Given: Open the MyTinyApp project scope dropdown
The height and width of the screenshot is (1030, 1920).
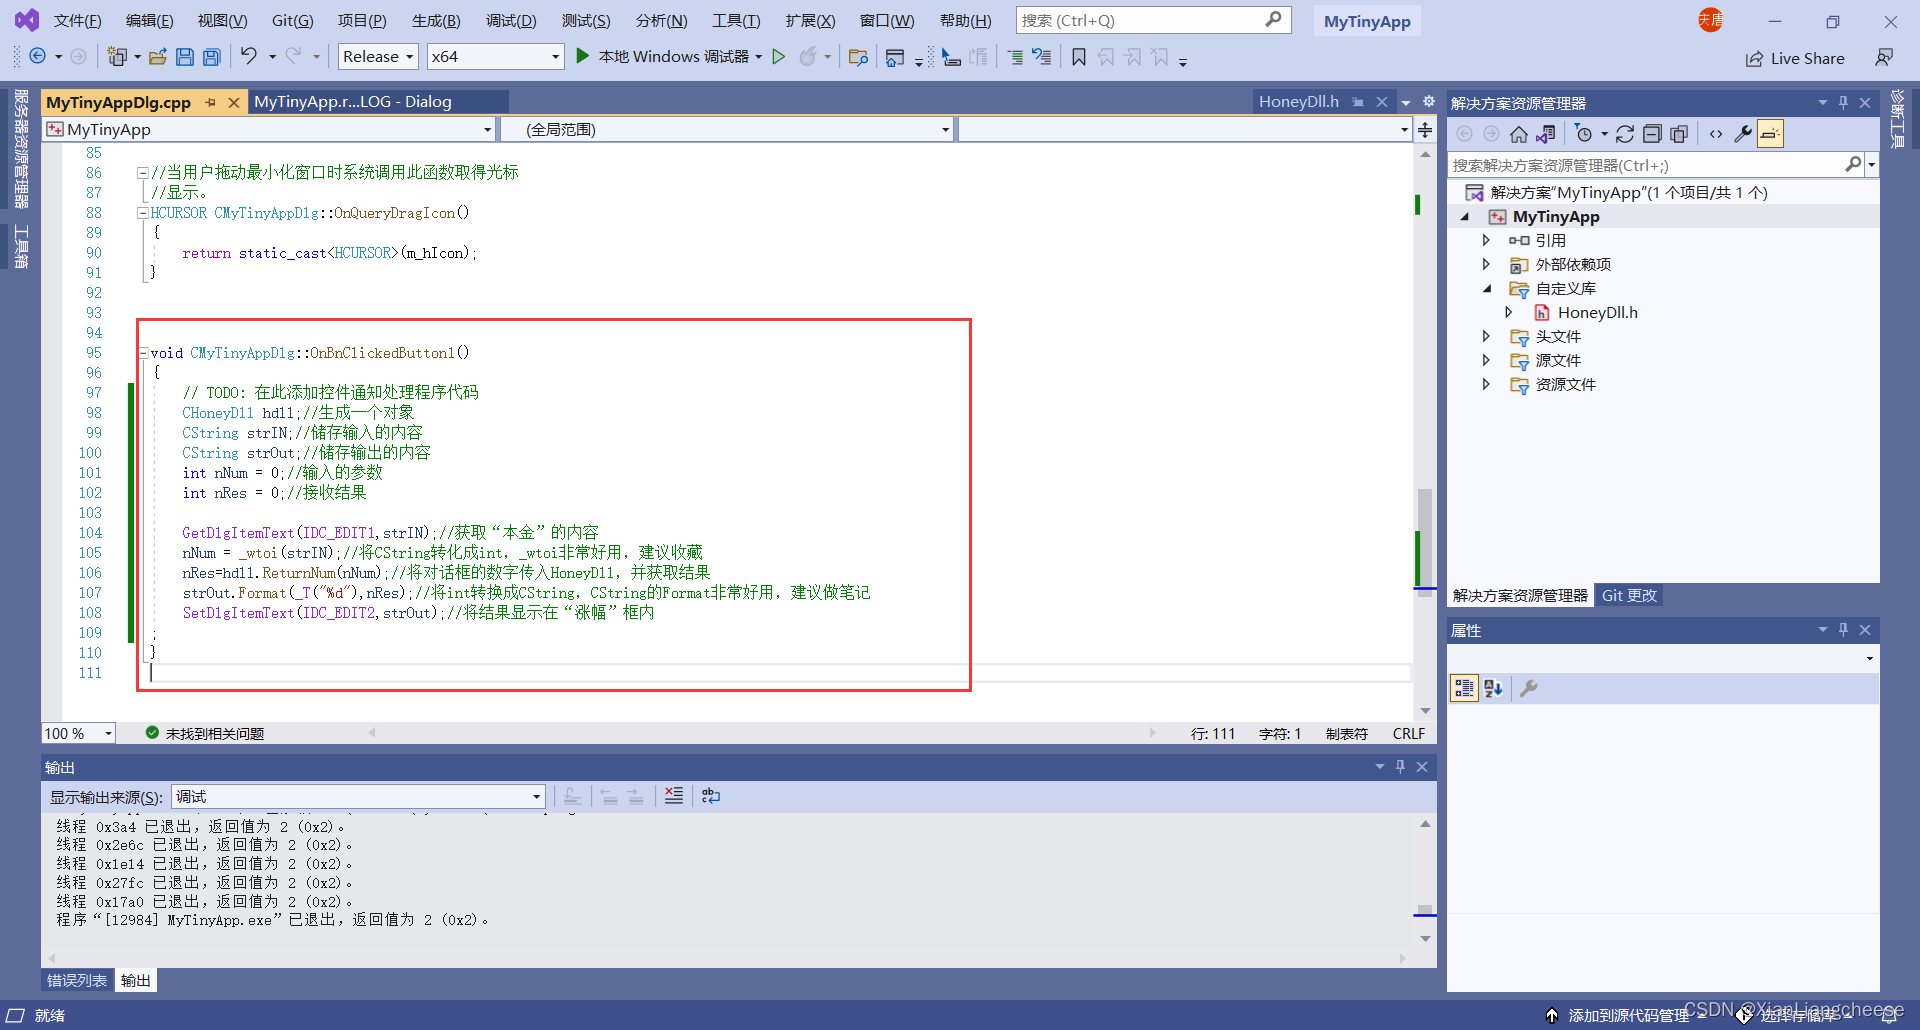Looking at the screenshot, I should 269,130.
